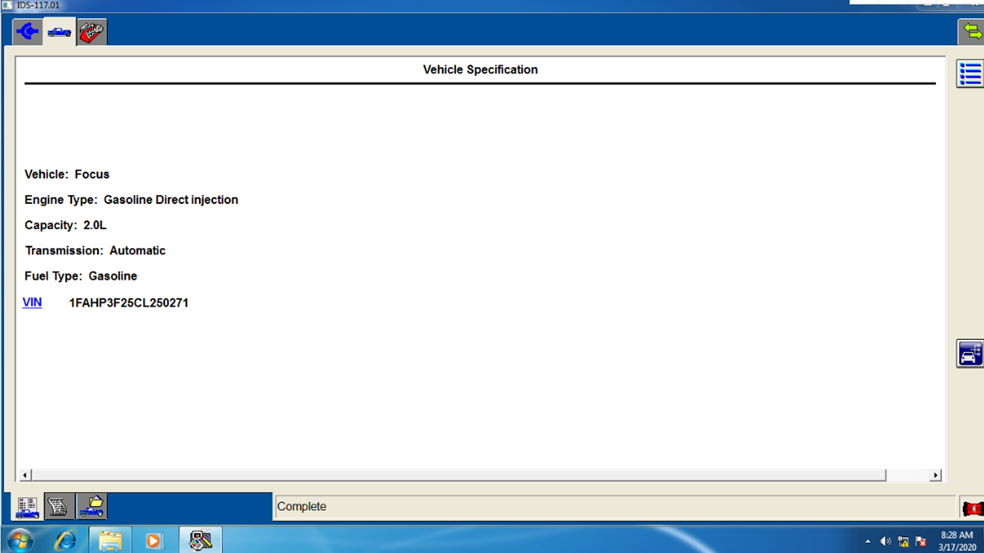Open the red toolbox tab
This screenshot has height=553, width=984.
(x=92, y=32)
